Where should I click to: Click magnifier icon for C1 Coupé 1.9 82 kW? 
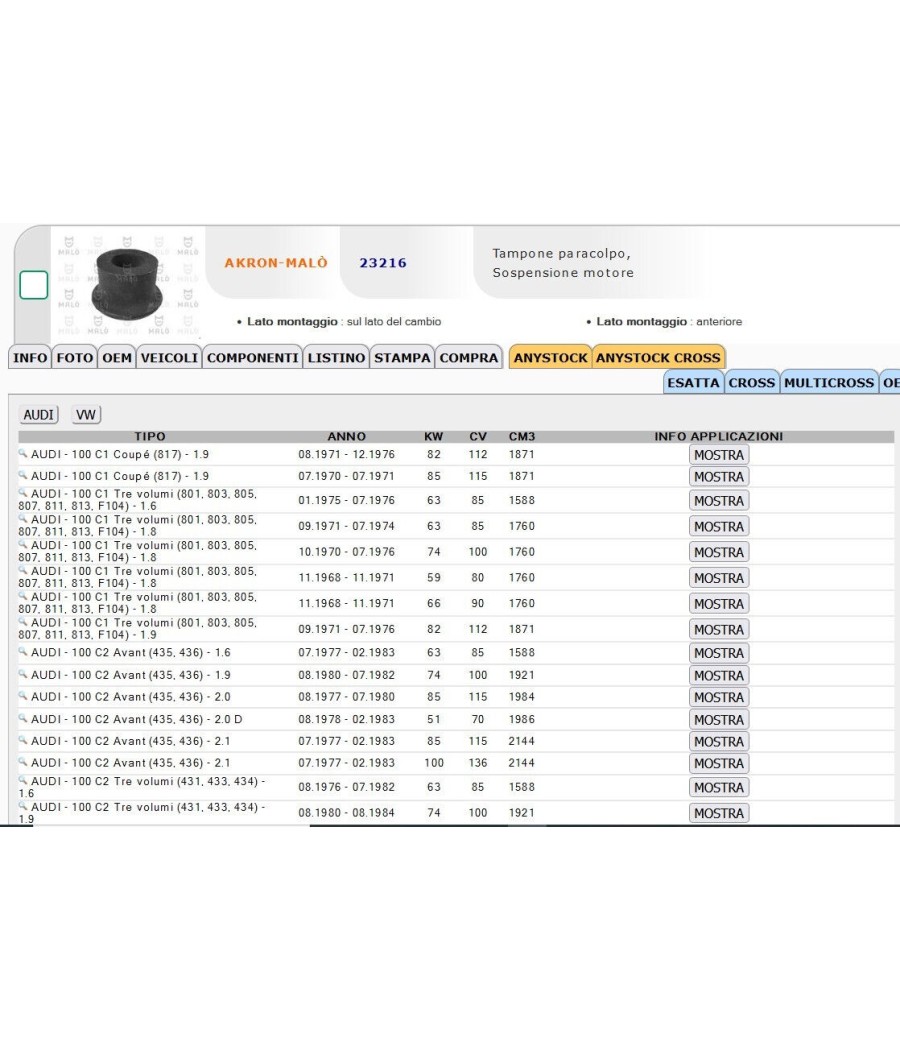click(x=23, y=453)
